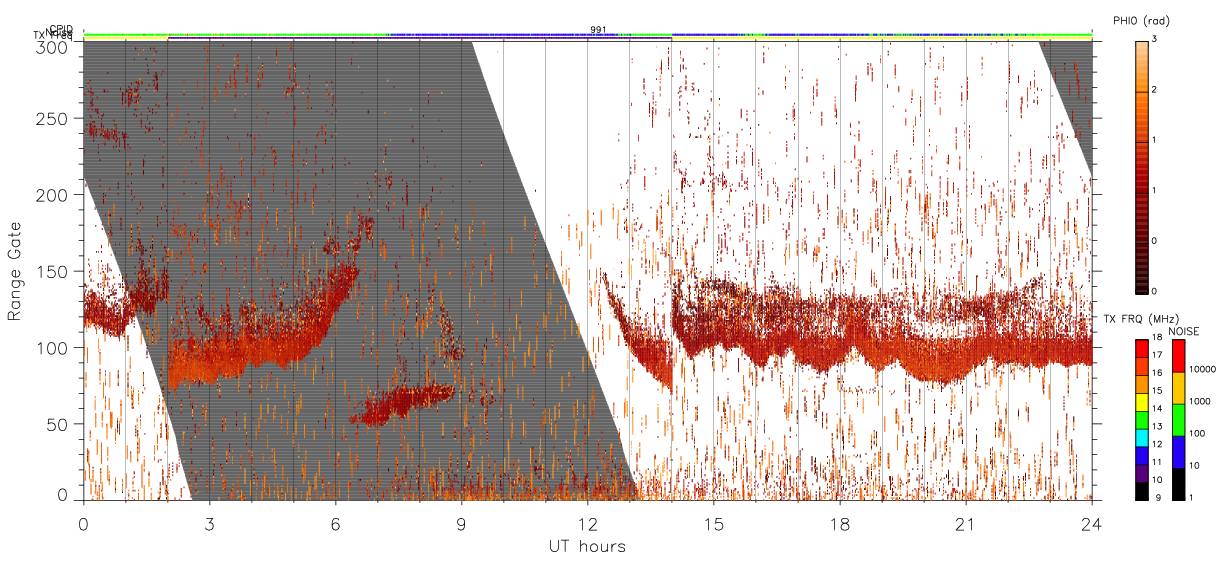Image resolution: width=1228 pixels, height=567 pixels.
Task: Select tick label 24 on UT hours axis
Action: [1092, 524]
